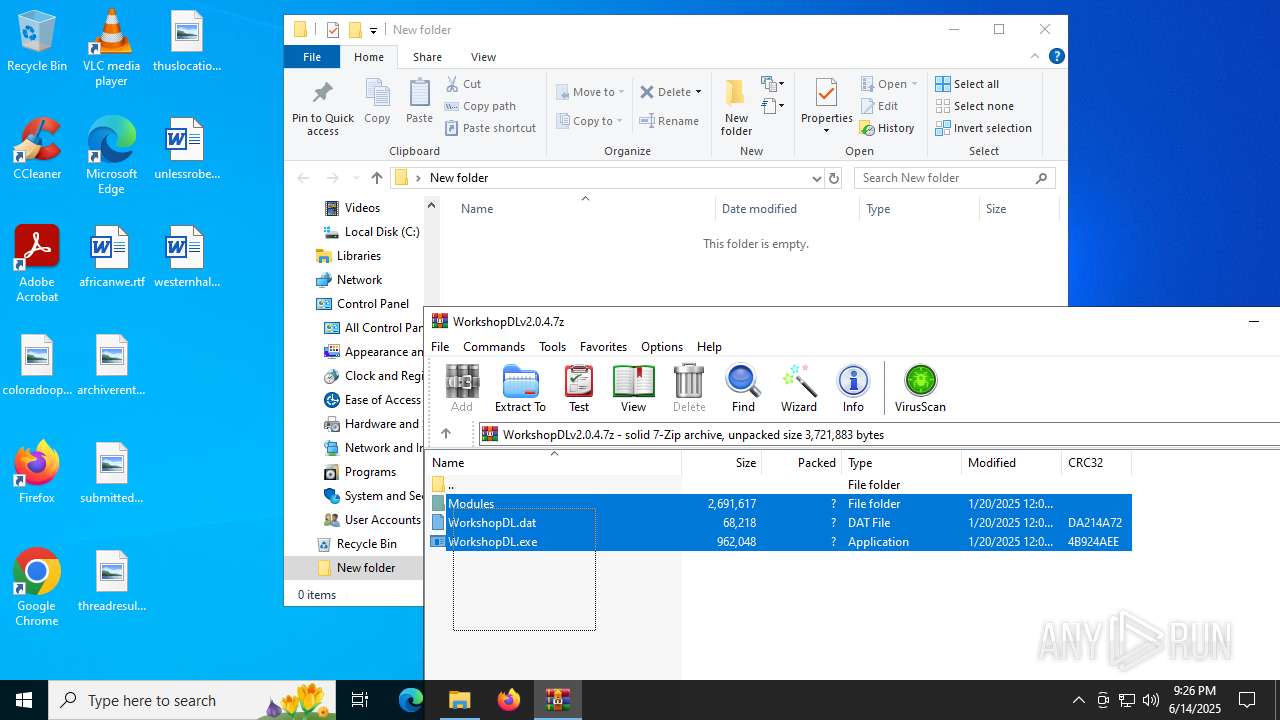
Task: Open the WinRAR Favorites menu
Action: 603,347
